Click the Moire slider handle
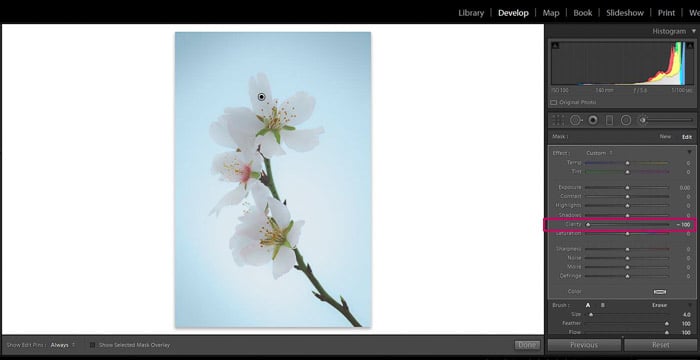 click(627, 267)
